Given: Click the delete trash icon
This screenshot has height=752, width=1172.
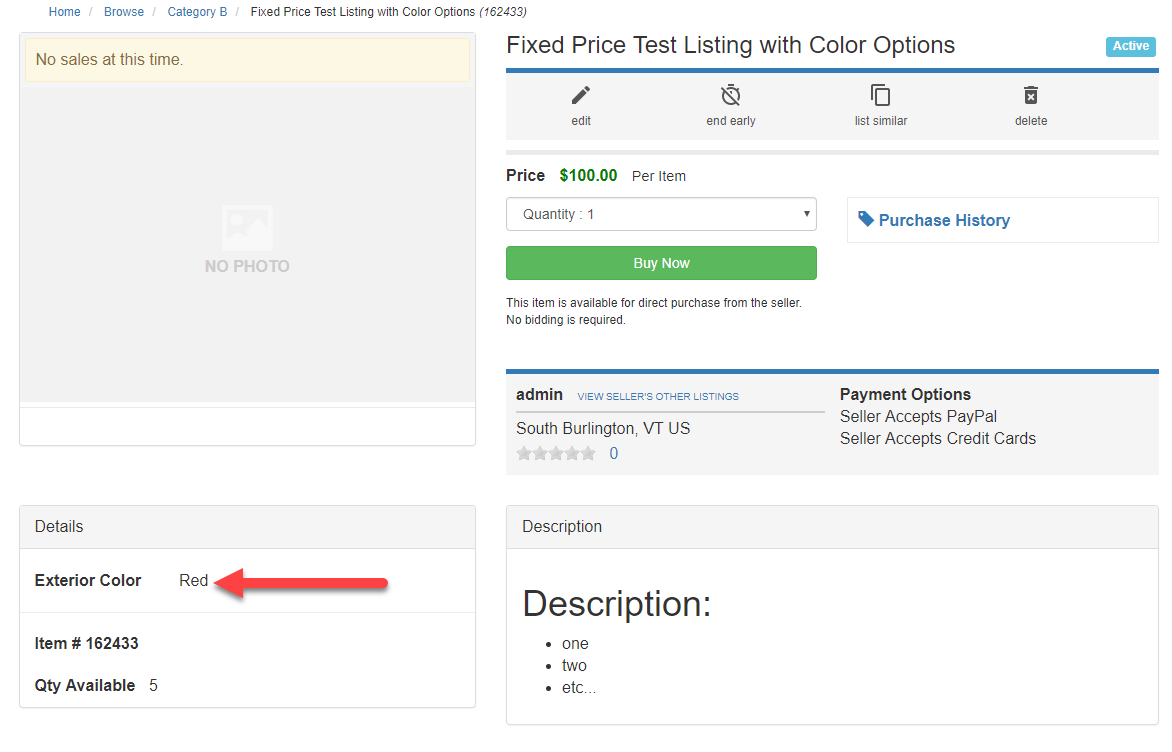Looking at the screenshot, I should (x=1031, y=95).
